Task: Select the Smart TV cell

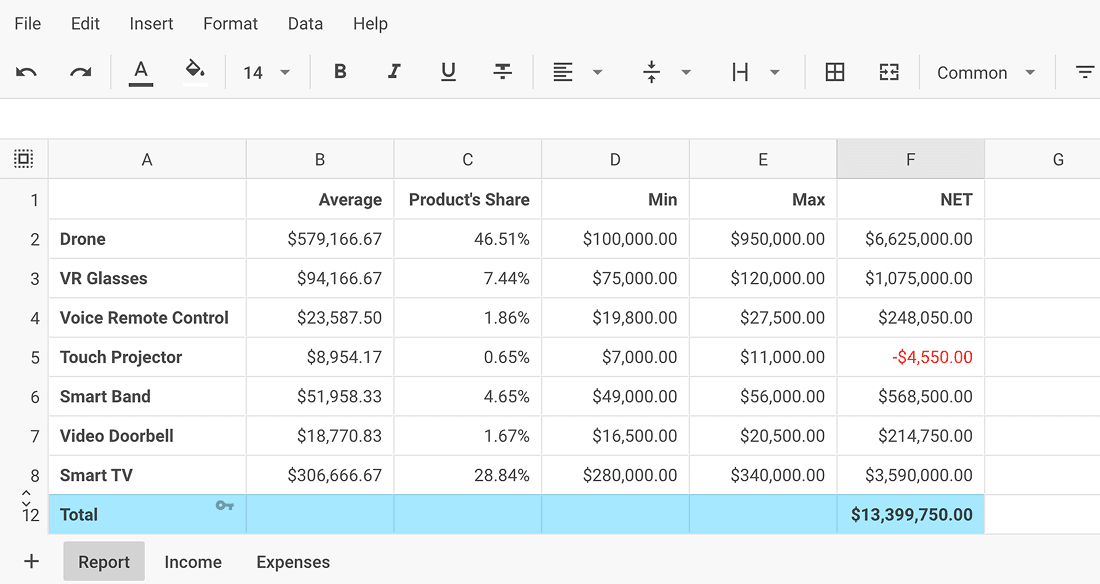Action: click(x=147, y=475)
